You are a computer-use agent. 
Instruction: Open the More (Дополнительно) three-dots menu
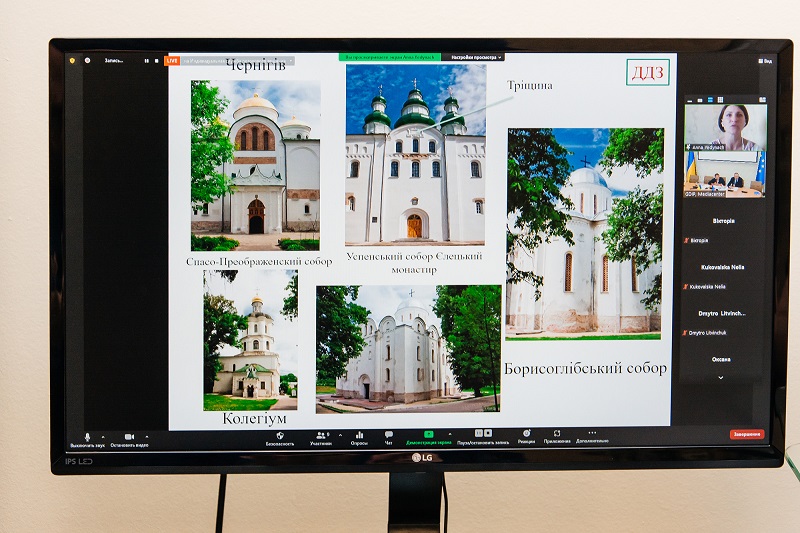pyautogui.click(x=592, y=435)
